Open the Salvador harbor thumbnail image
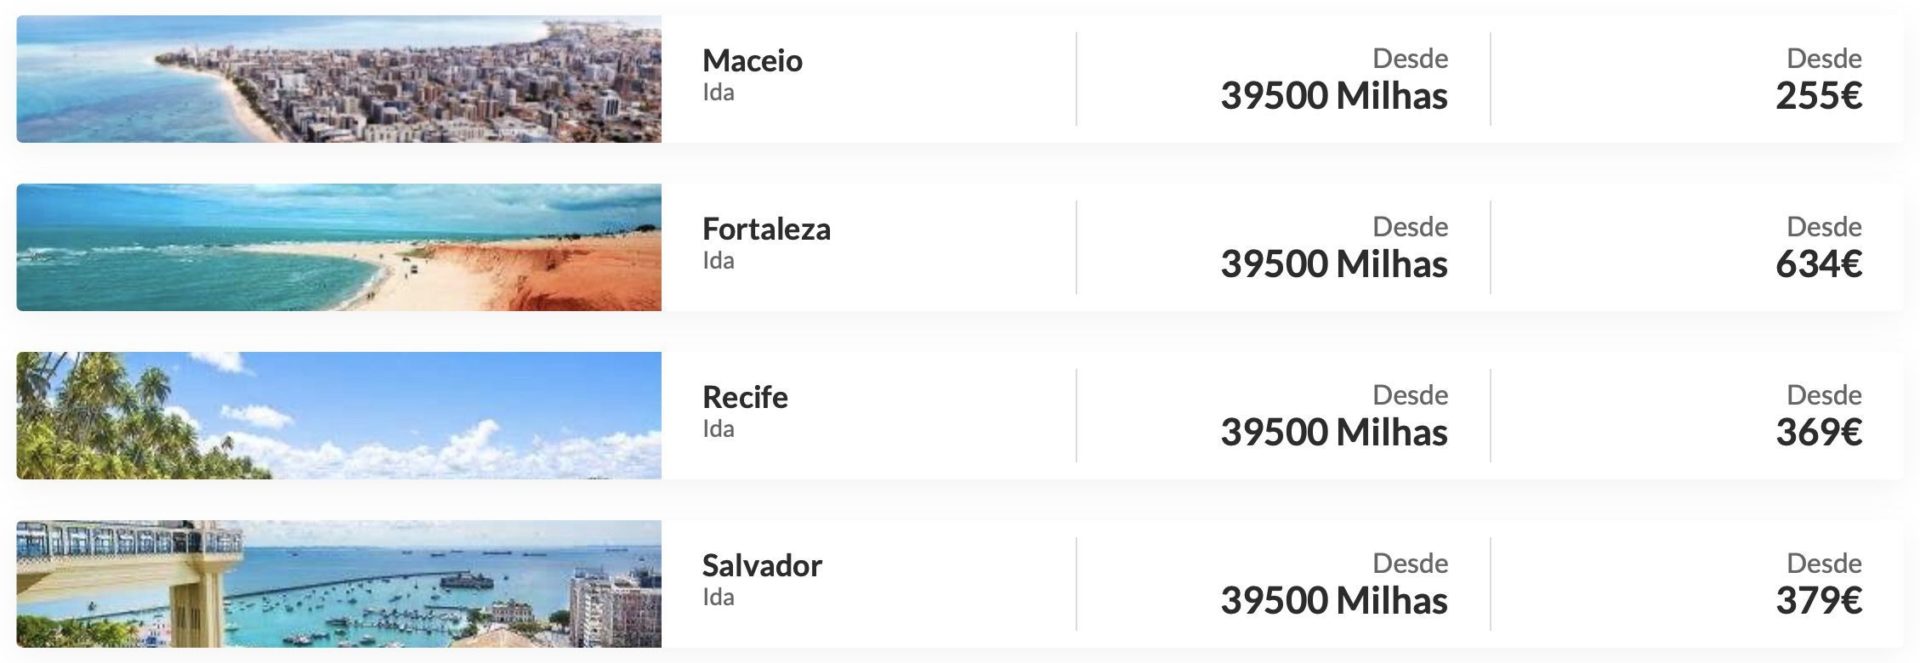This screenshot has width=1920, height=663. 339,583
